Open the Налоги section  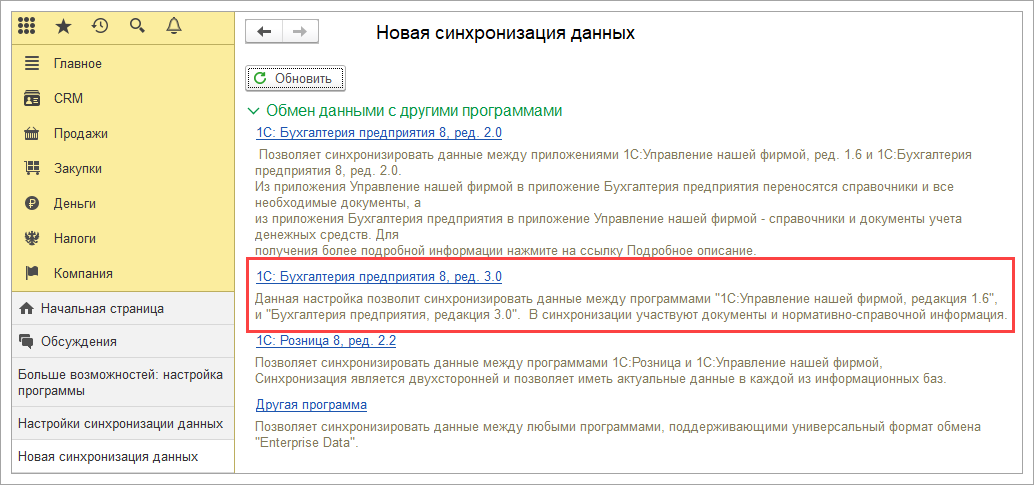point(123,238)
